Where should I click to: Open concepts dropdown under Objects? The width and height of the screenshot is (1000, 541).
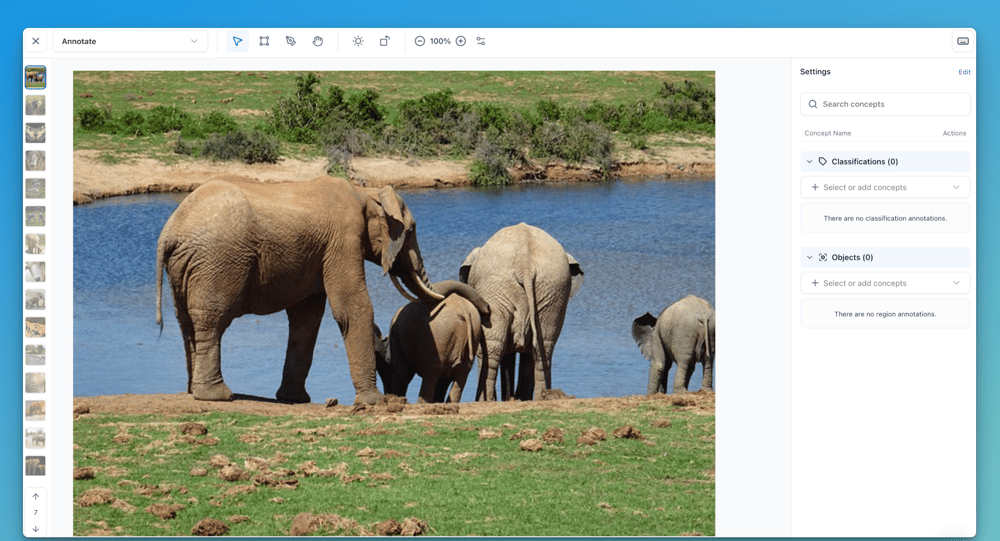tap(885, 283)
